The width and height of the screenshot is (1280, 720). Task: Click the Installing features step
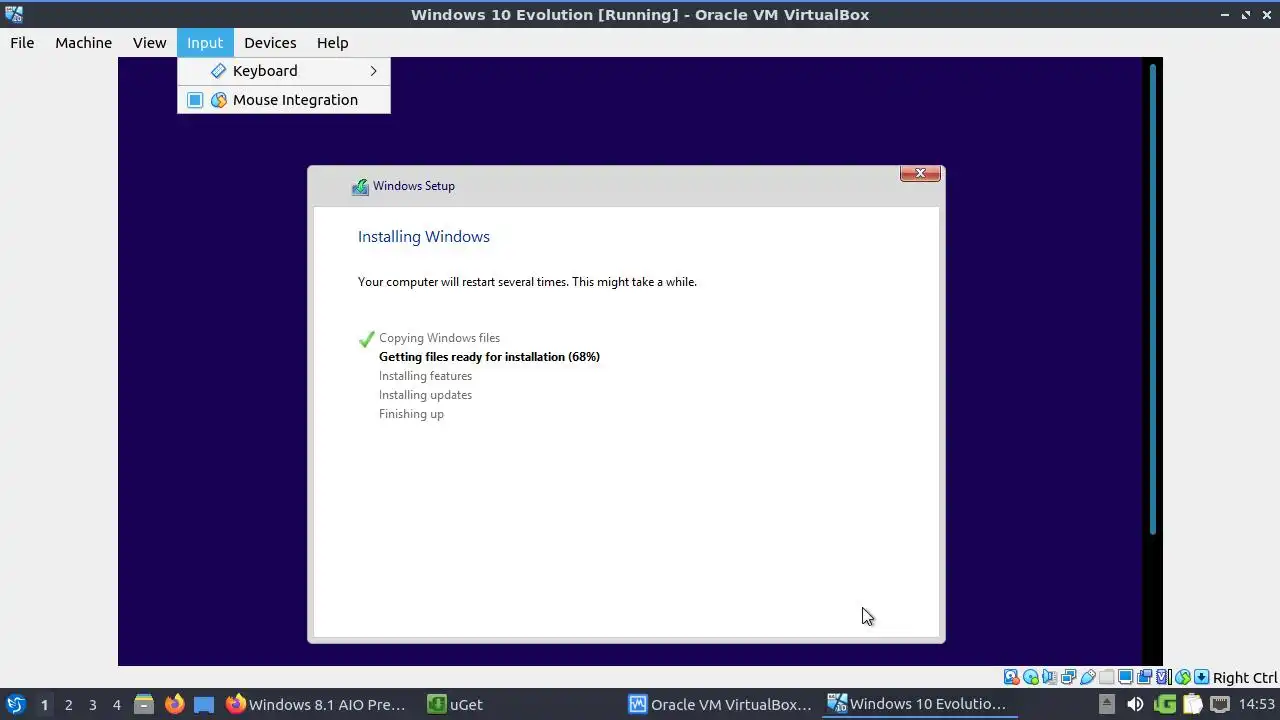425,376
